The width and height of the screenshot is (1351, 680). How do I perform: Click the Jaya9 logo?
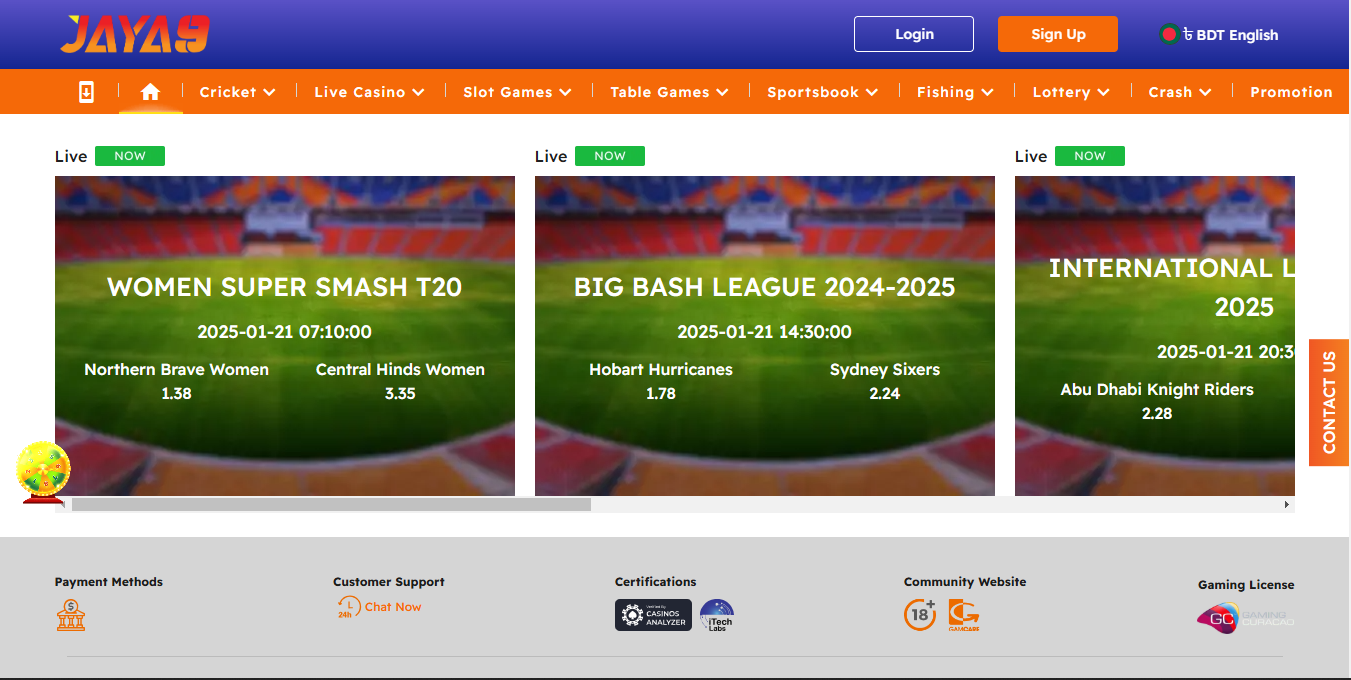[133, 34]
